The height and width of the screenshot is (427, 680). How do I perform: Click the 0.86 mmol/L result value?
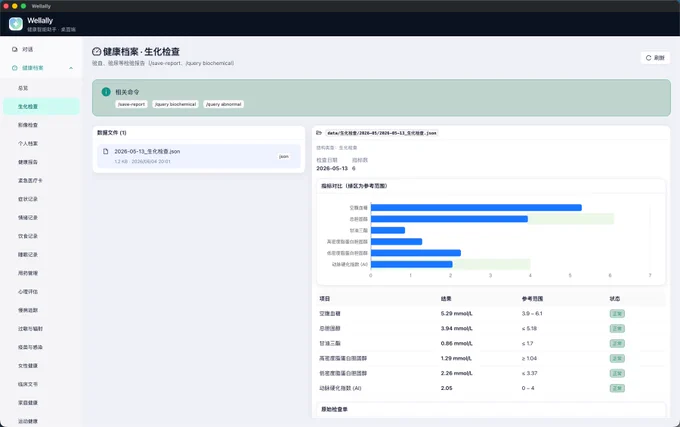pyautogui.click(x=457, y=343)
